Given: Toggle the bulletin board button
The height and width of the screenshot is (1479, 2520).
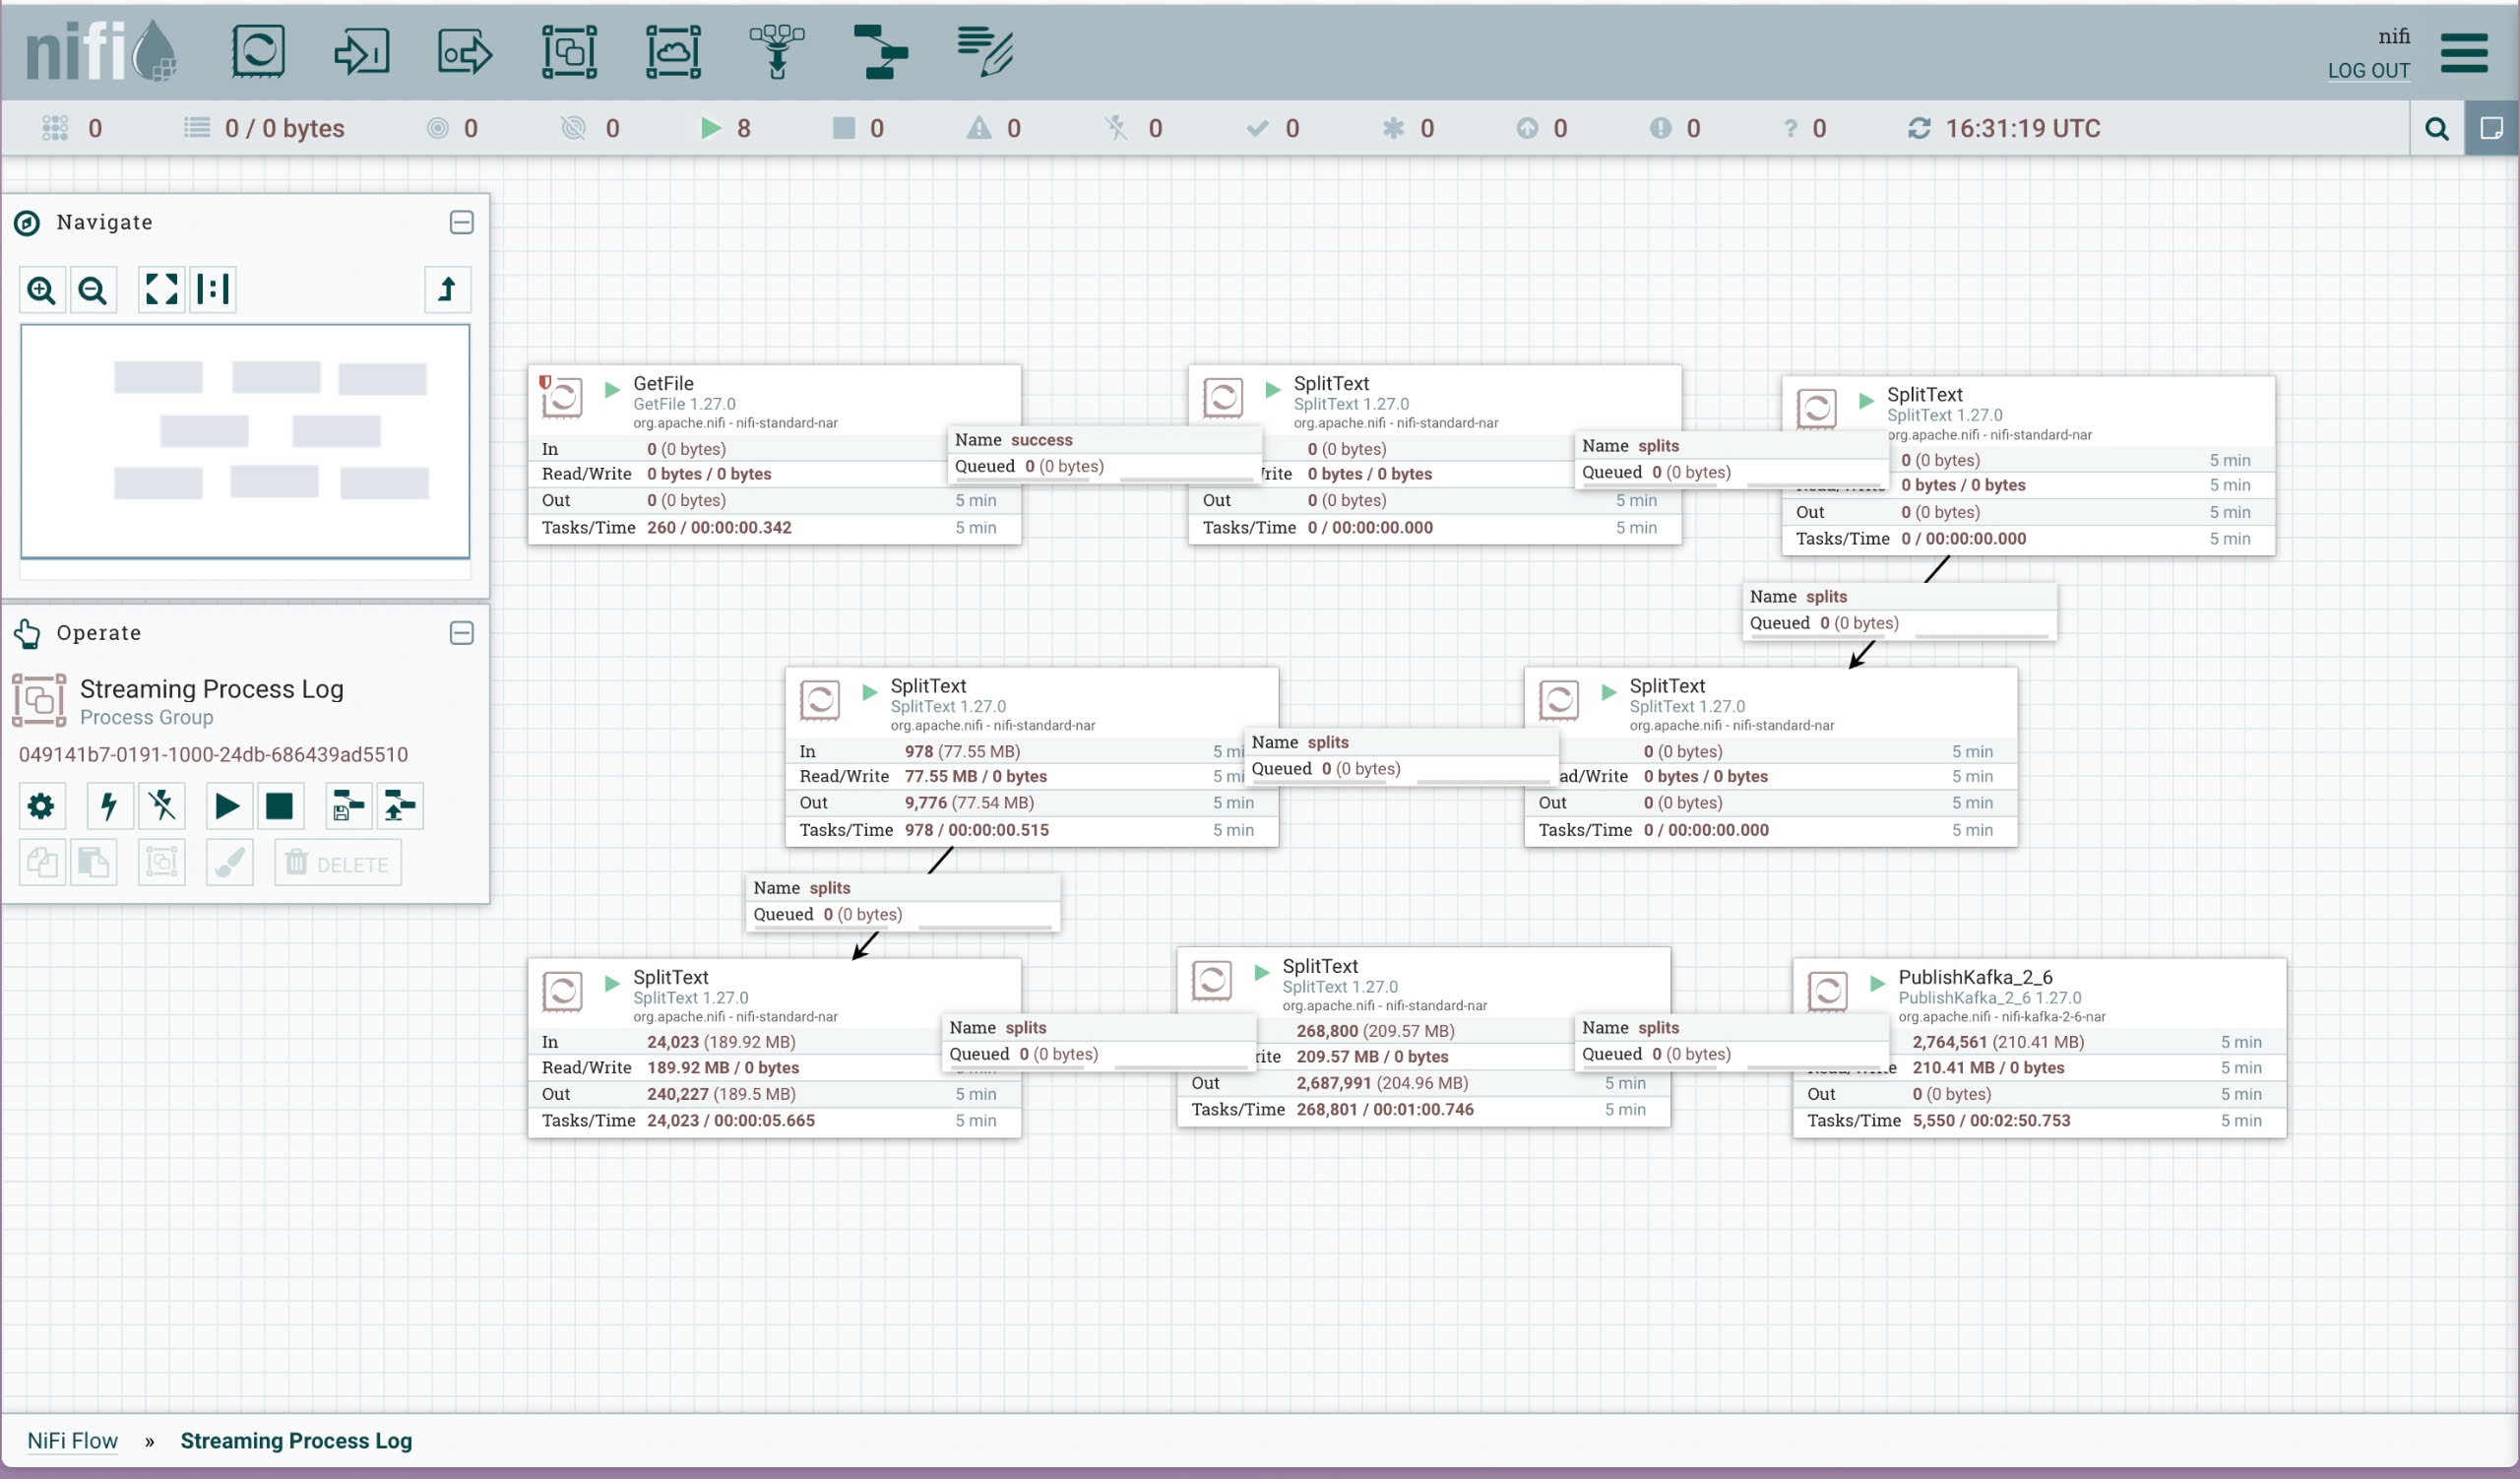Looking at the screenshot, I should (x=2490, y=128).
